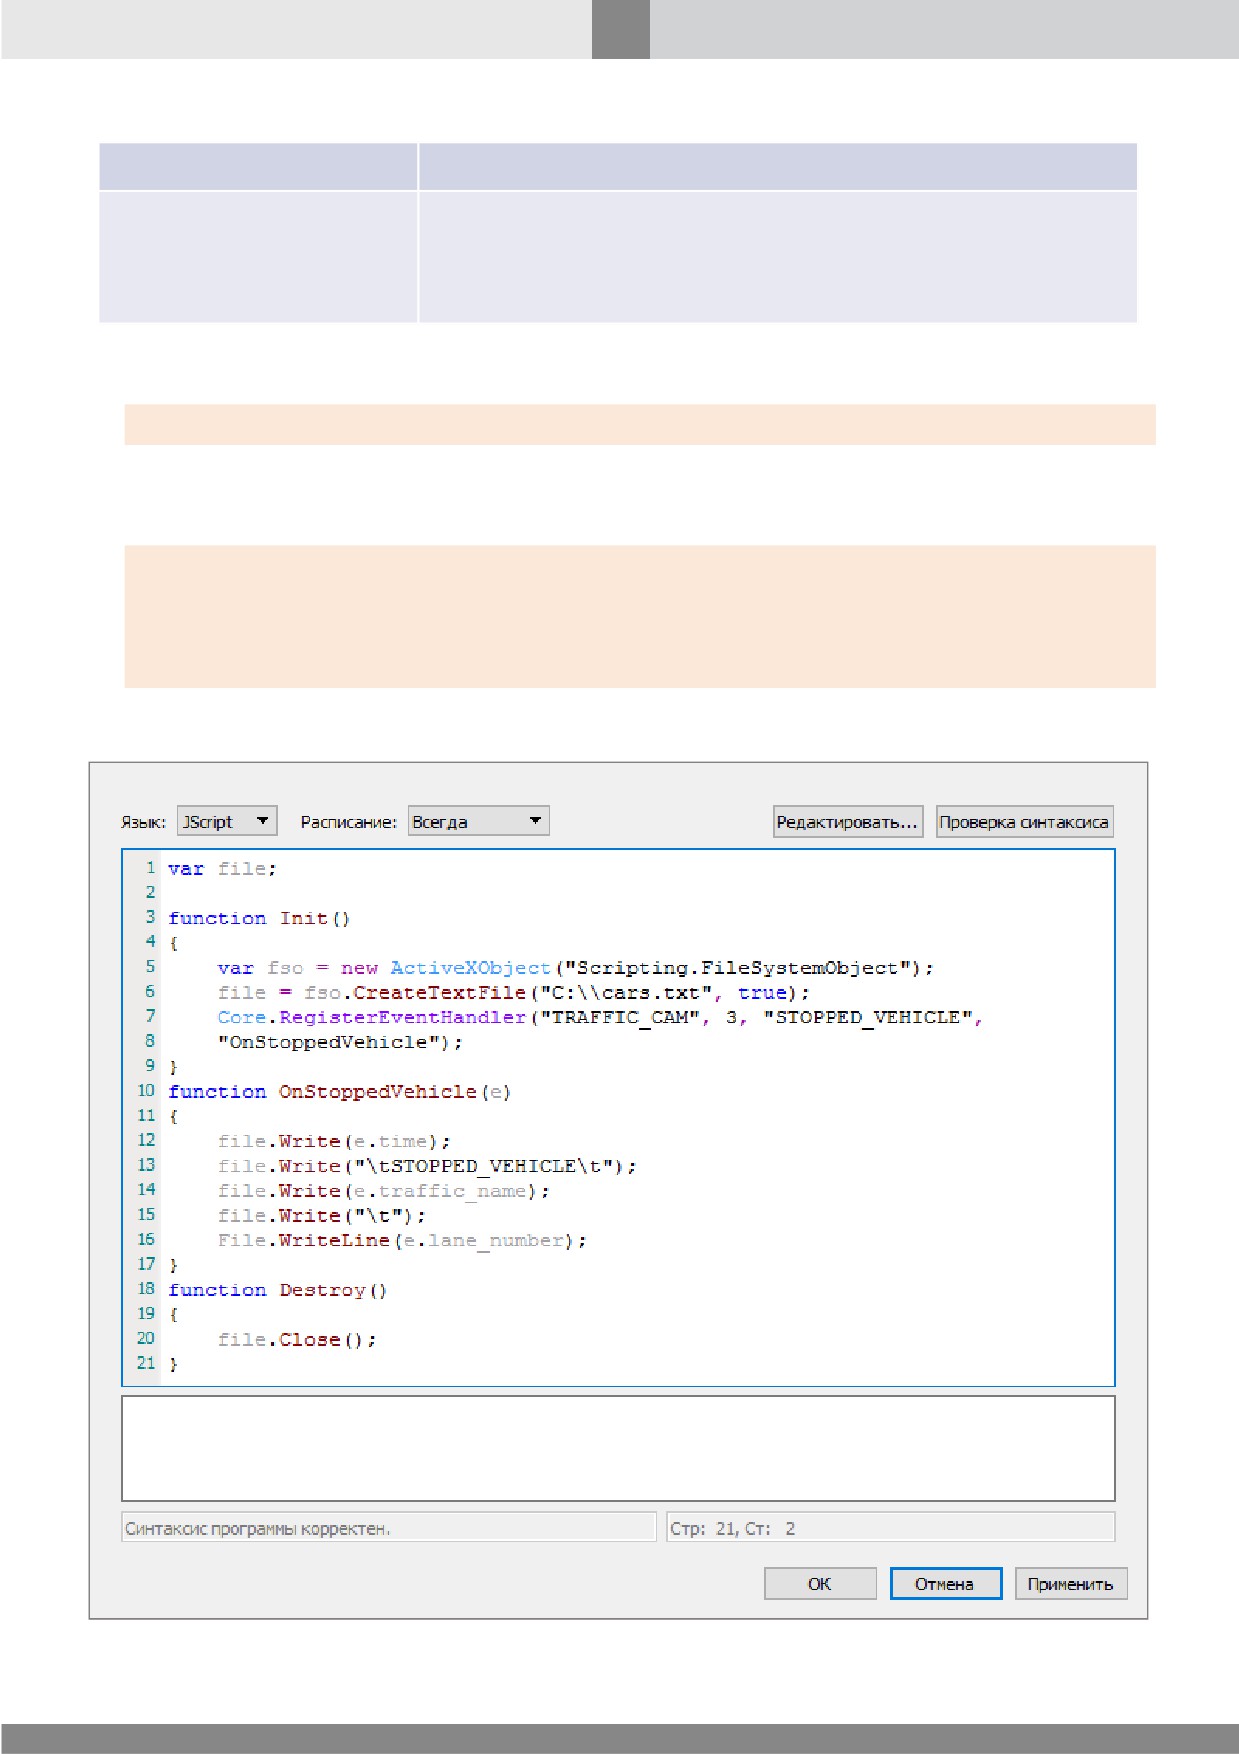Click the 'Синтаксис программы корректен.' status text
Screen dimensions: 1239x1754
(x=258, y=1529)
